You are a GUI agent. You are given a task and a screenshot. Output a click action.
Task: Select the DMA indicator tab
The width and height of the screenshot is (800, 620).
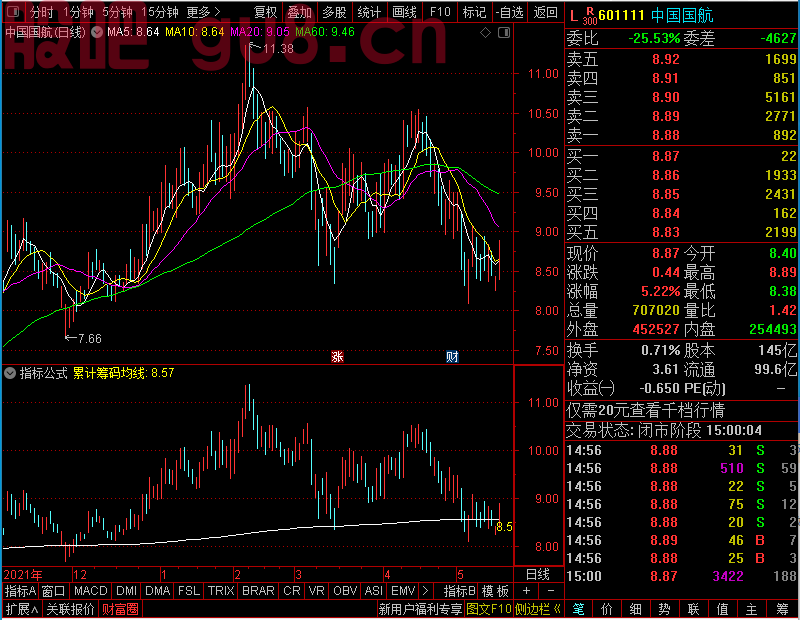[x=158, y=591]
